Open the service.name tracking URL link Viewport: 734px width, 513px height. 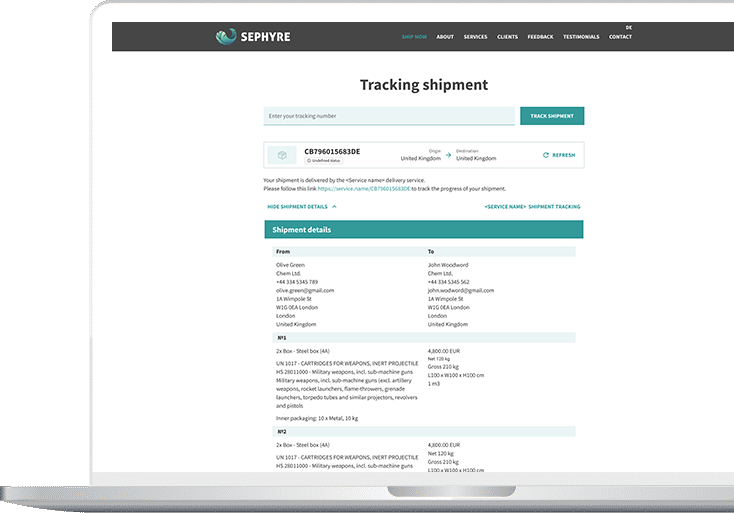(364, 189)
